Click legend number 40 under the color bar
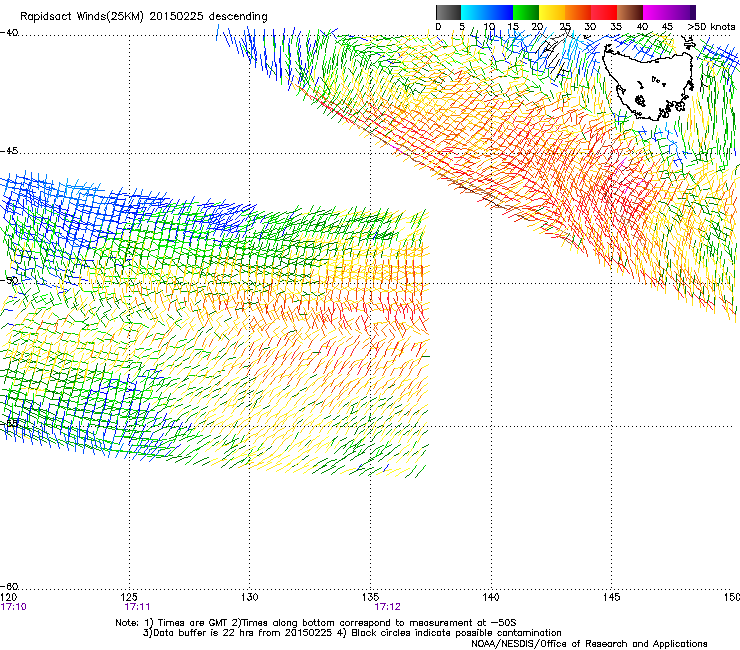740x650 pixels. click(642, 27)
